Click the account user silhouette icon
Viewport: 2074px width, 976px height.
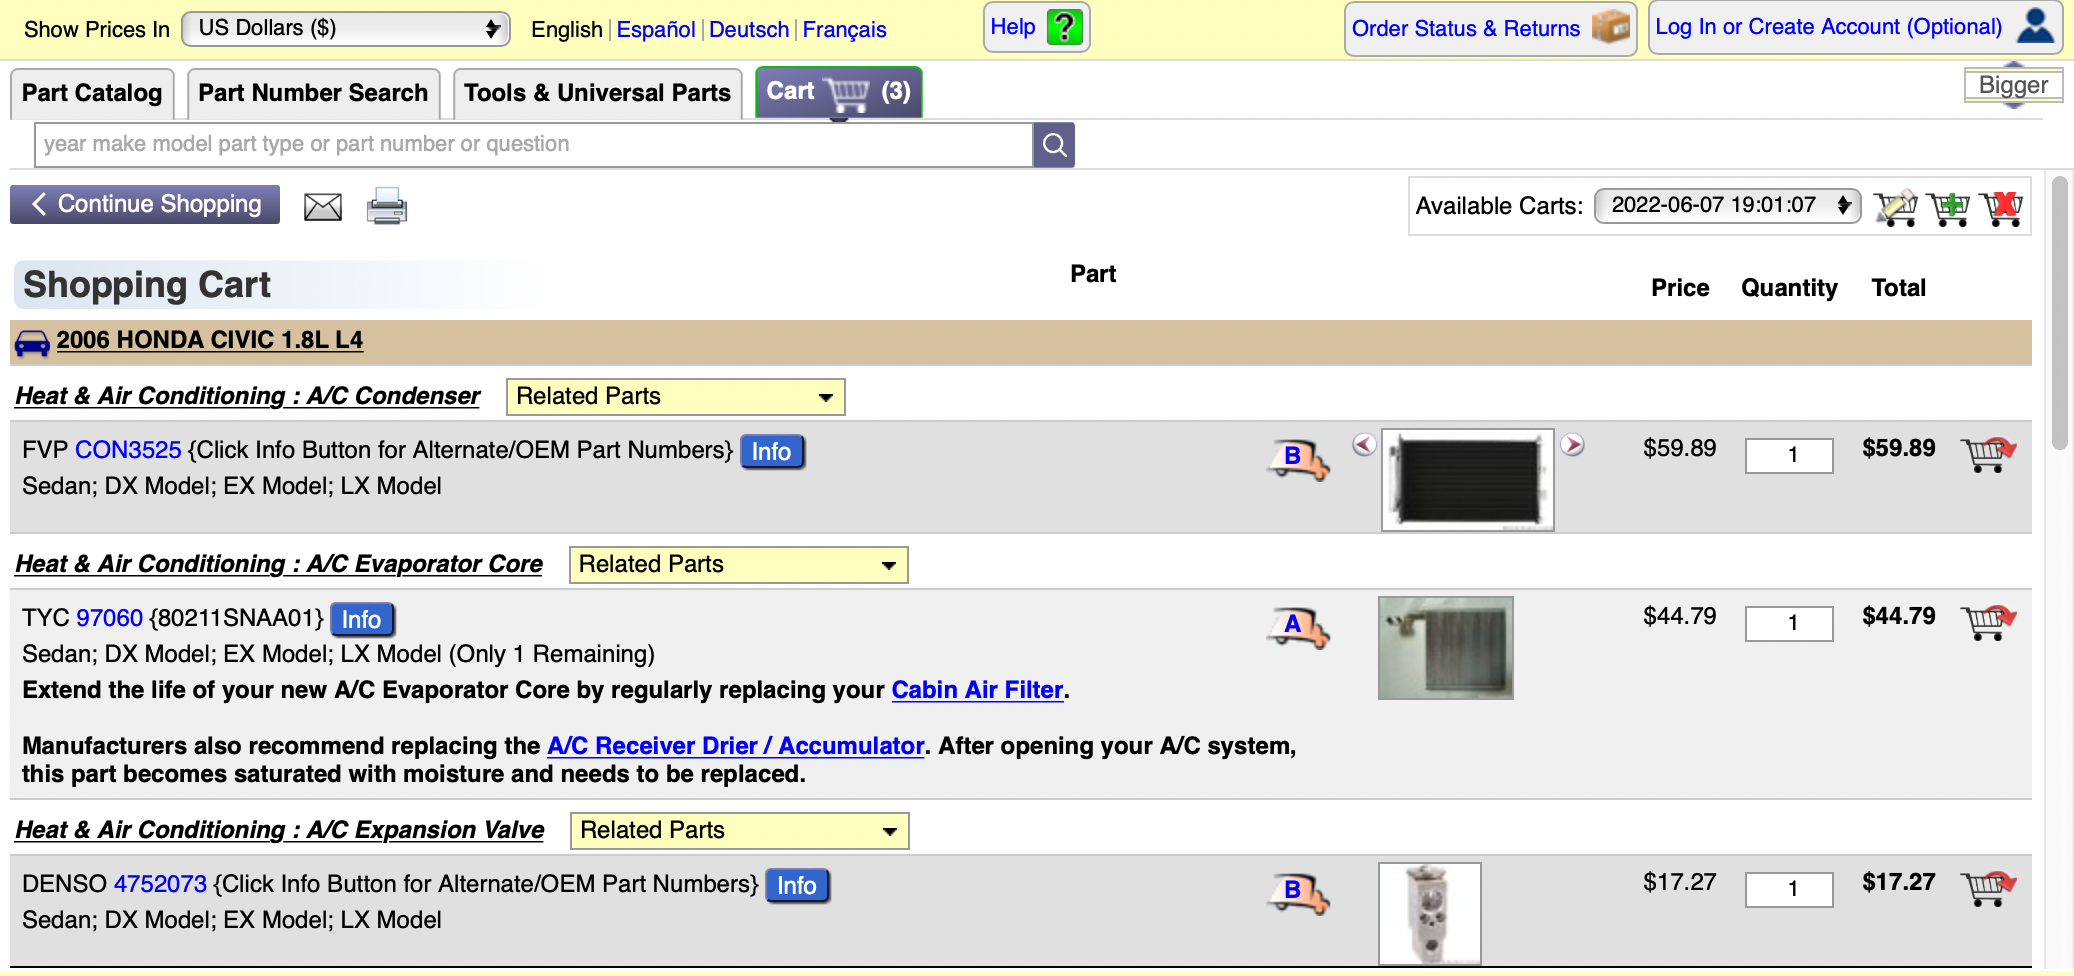(2036, 26)
